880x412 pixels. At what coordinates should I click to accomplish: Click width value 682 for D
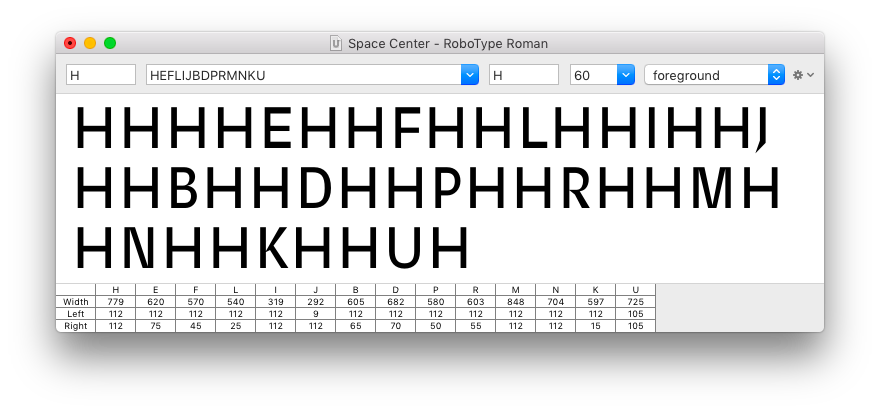pyautogui.click(x=396, y=302)
